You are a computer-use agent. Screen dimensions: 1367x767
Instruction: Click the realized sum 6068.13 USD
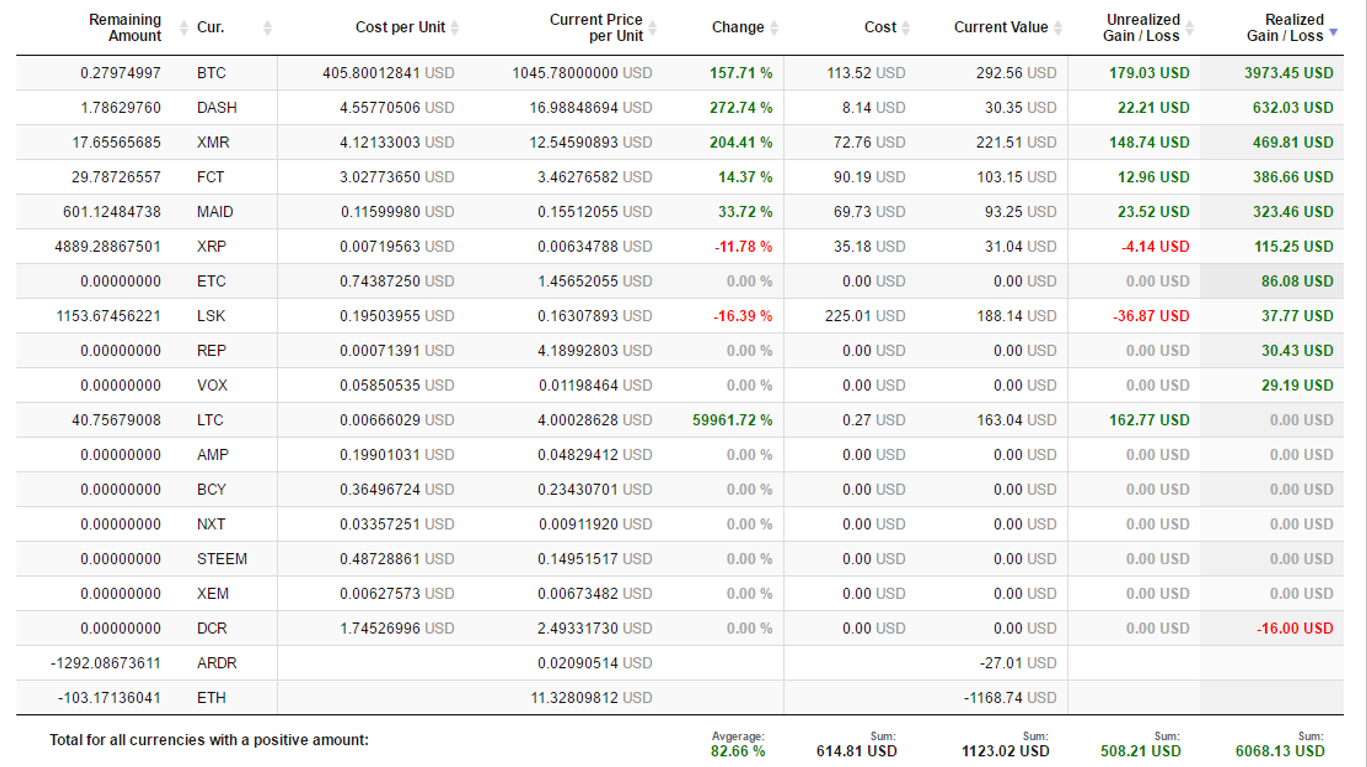point(1280,751)
